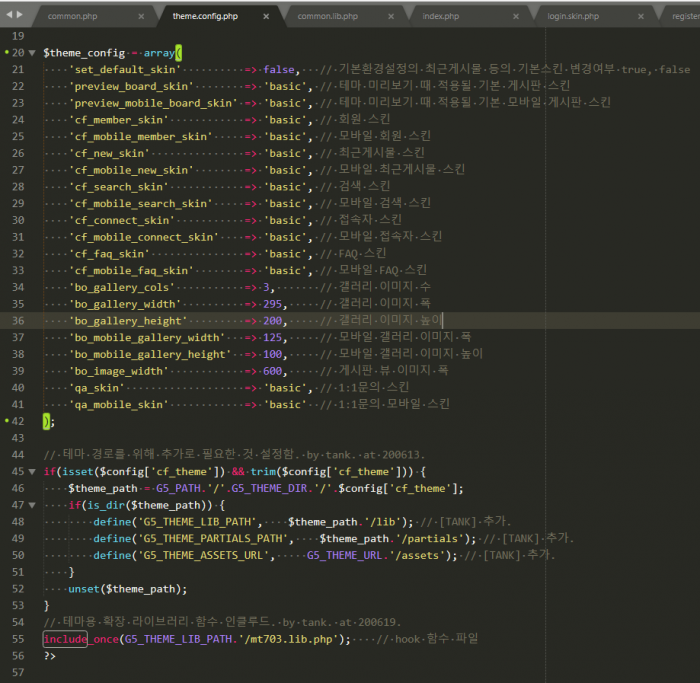
Task: Click the include_once keyword on line 55
Action: click(x=80, y=639)
